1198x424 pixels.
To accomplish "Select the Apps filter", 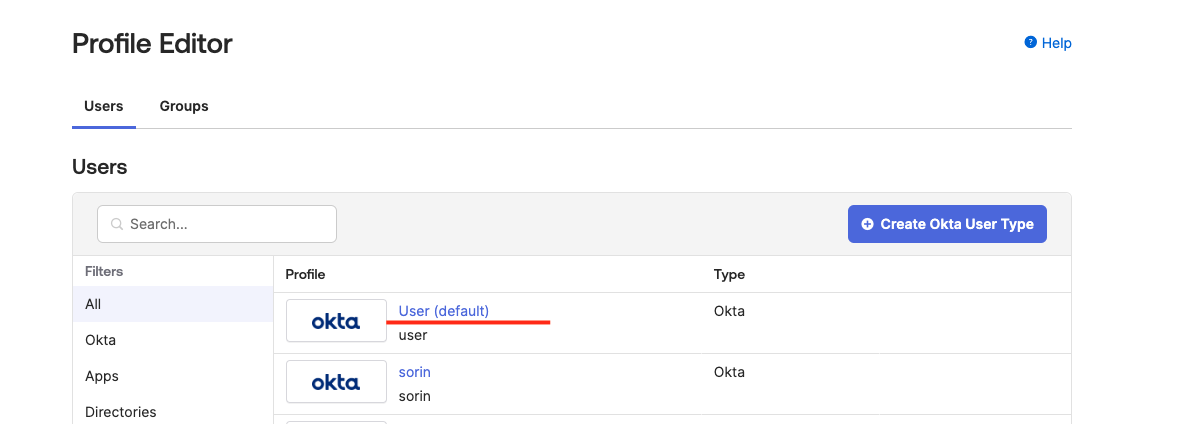I will pos(173,376).
